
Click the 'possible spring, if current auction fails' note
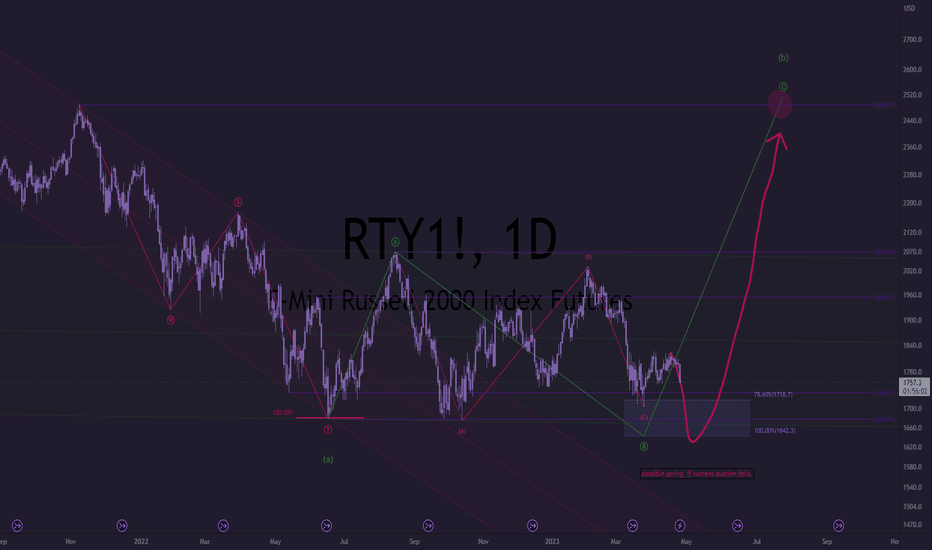coord(697,474)
